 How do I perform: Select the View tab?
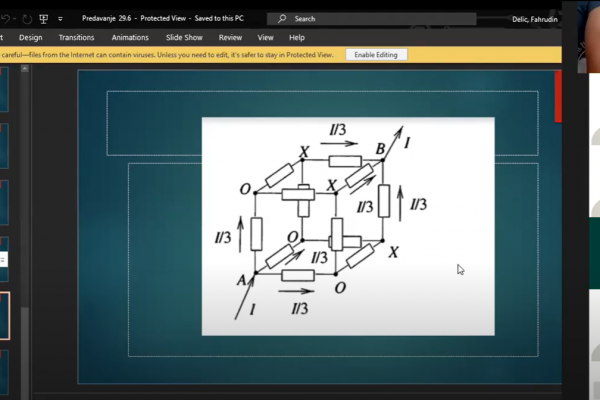[x=265, y=37]
